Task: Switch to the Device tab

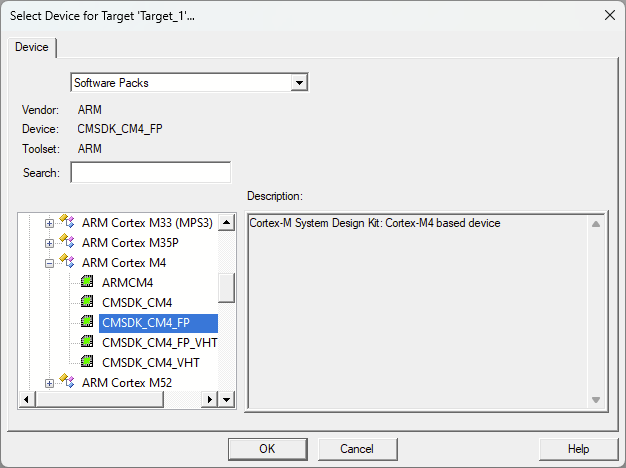Action: [x=32, y=47]
